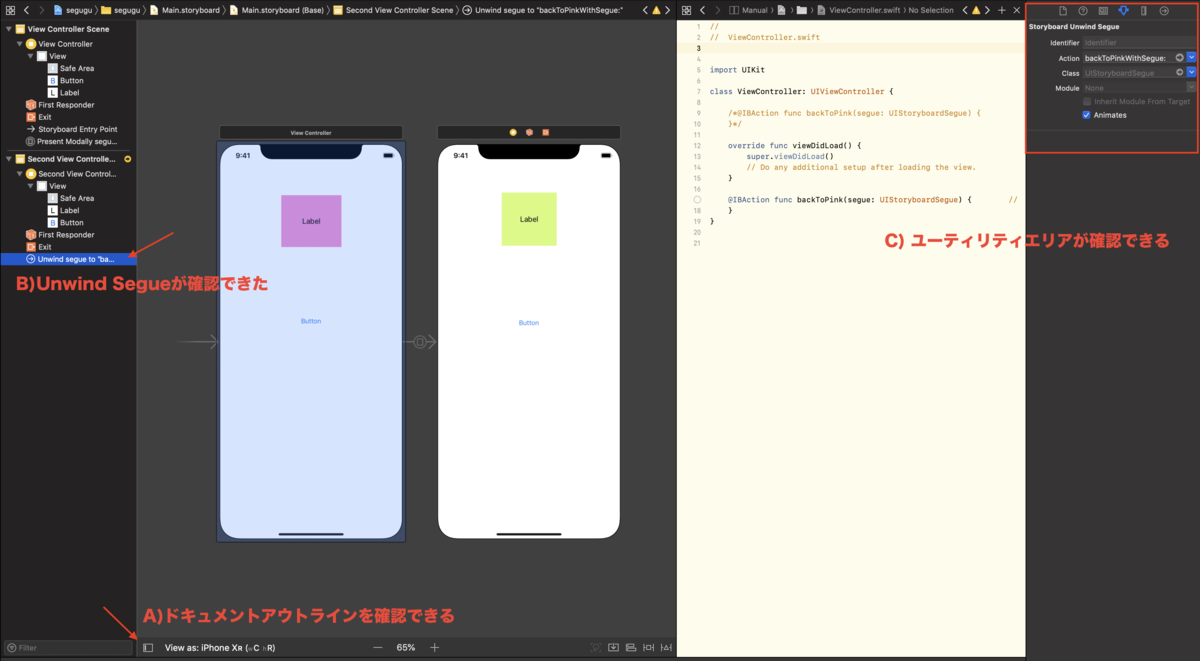Collapse the View Controller Scene tree item
The image size is (1200, 661).
(x=10, y=28)
